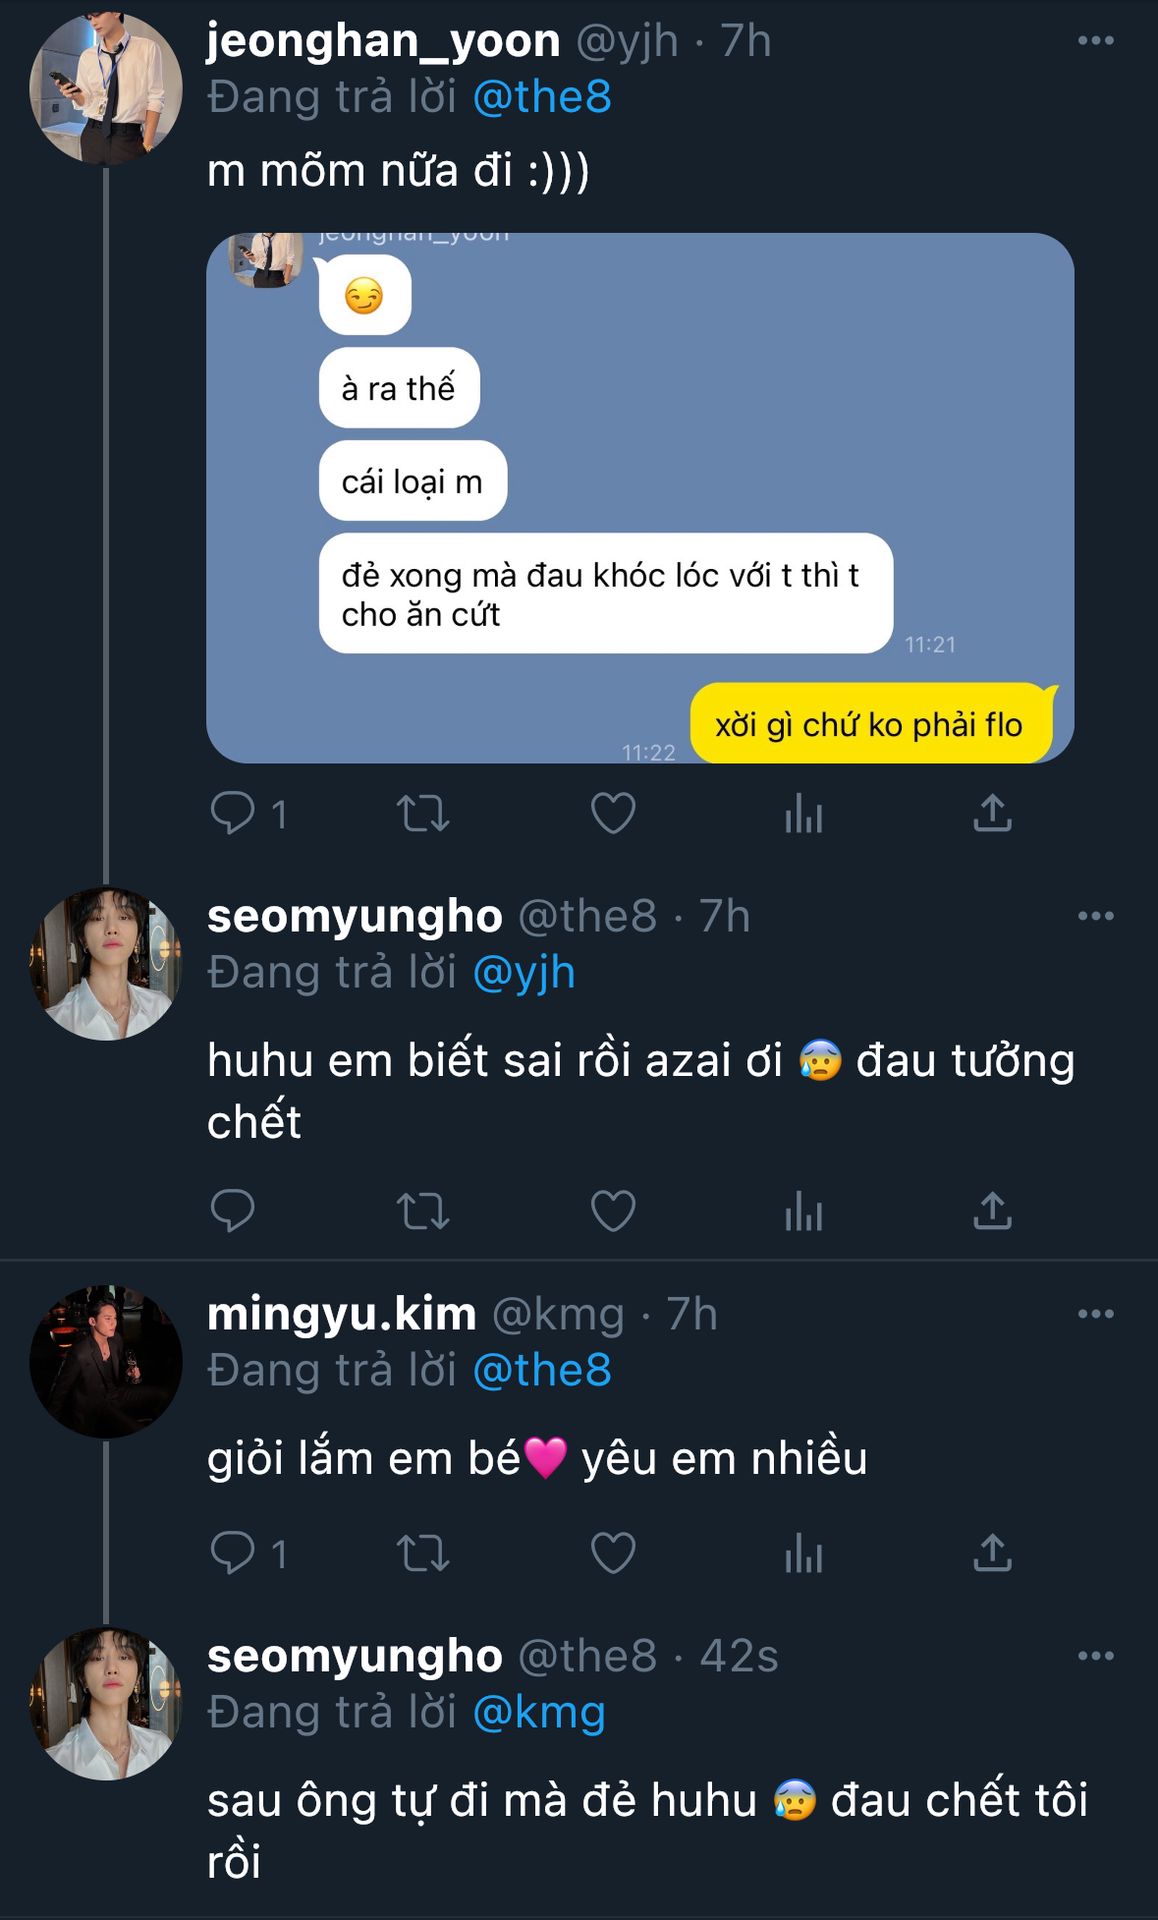Reply to jeonghan_yoon's tweet
The image size is (1158, 1920).
[234, 813]
